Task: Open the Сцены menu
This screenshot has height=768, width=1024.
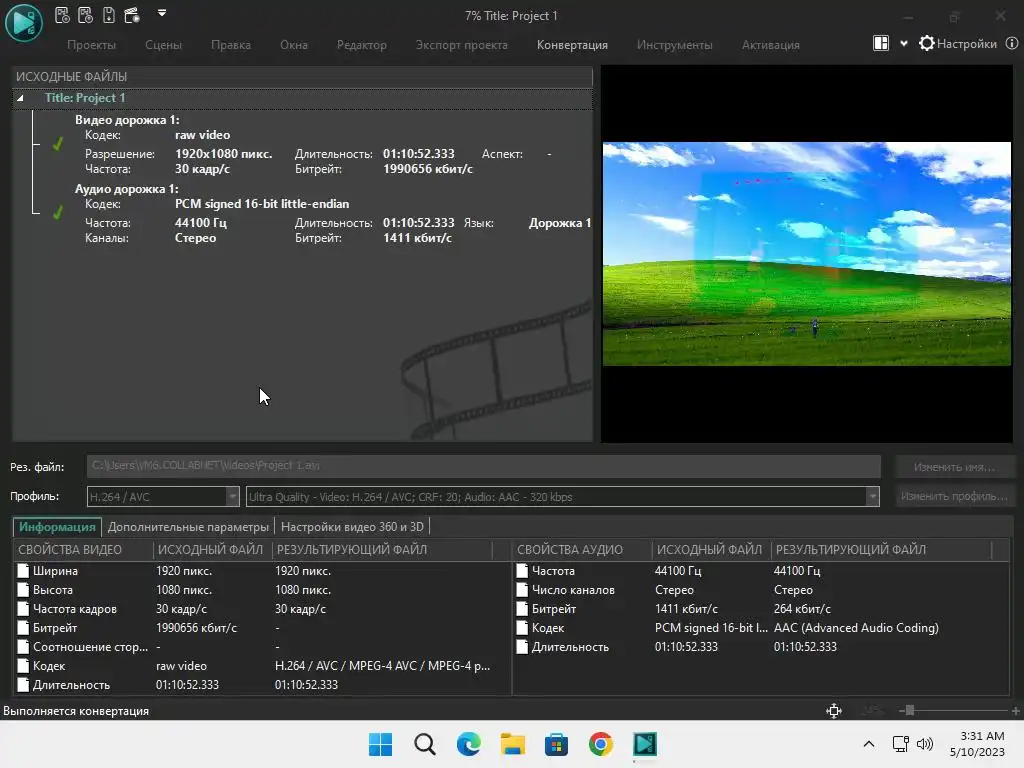Action: (163, 45)
